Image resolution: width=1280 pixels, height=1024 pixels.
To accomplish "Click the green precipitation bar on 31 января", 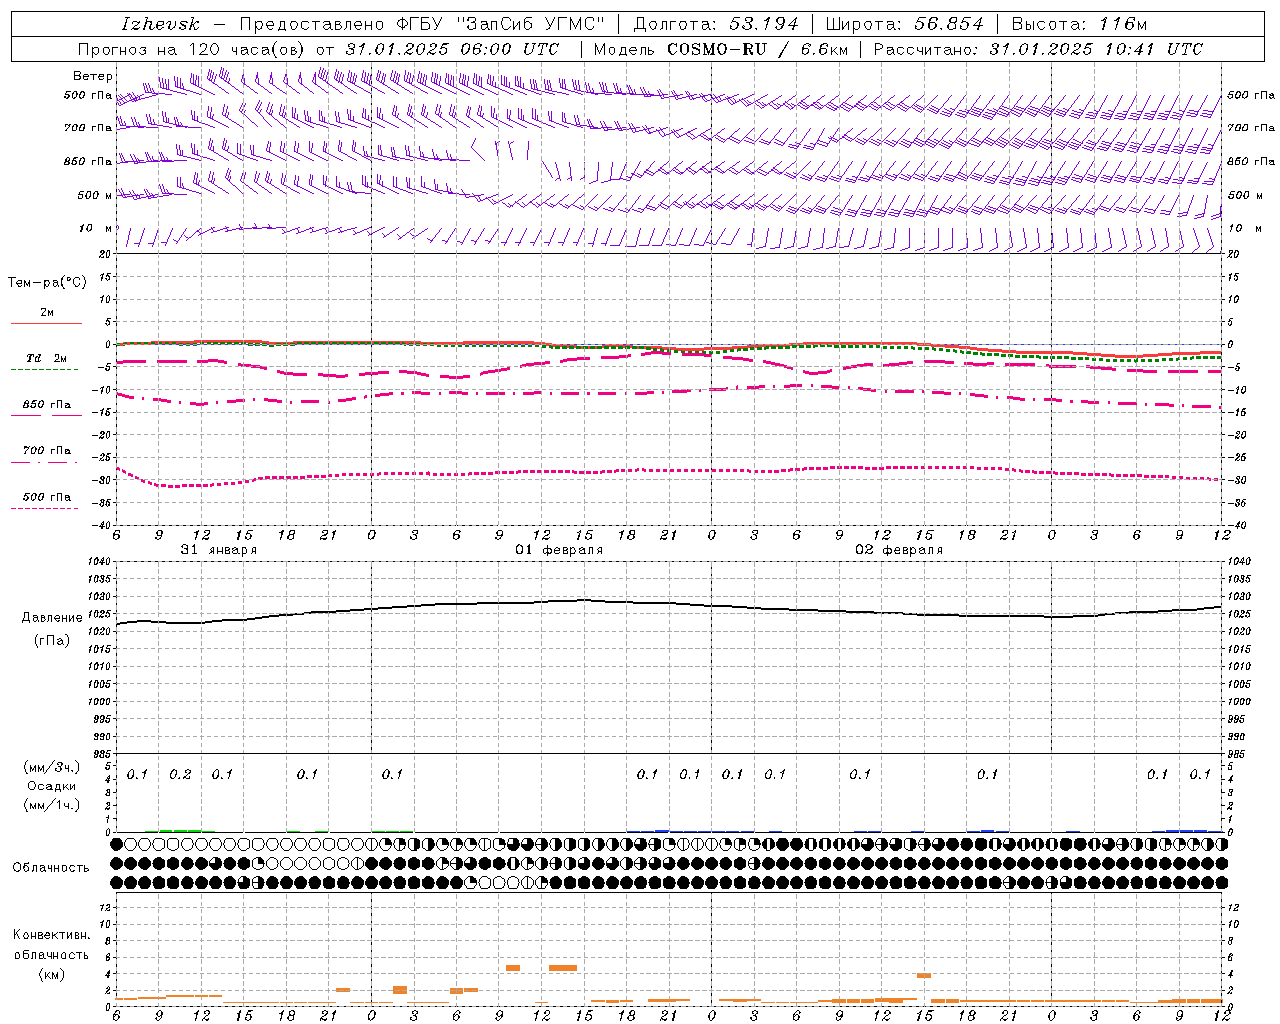I will pyautogui.click(x=180, y=831).
